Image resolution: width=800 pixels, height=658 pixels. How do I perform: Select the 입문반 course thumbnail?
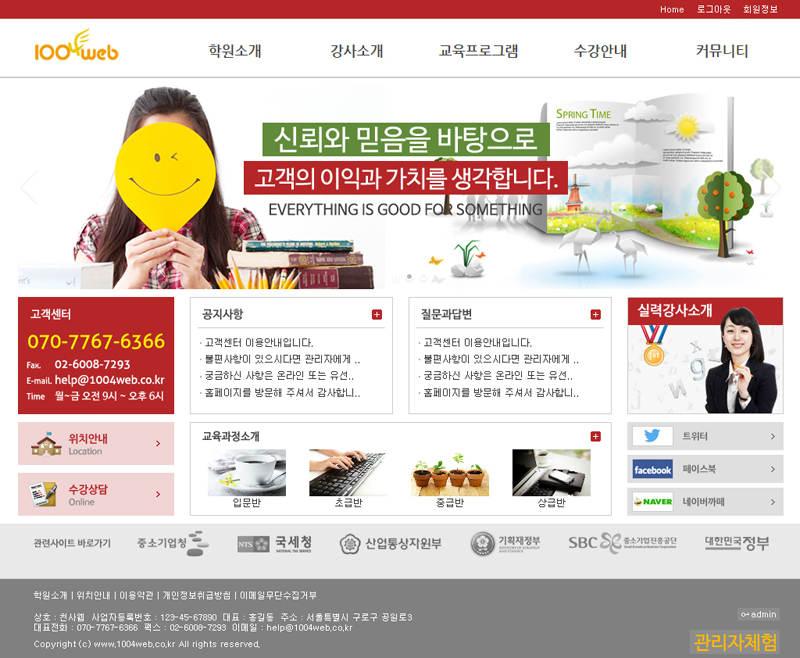pyautogui.click(x=246, y=473)
